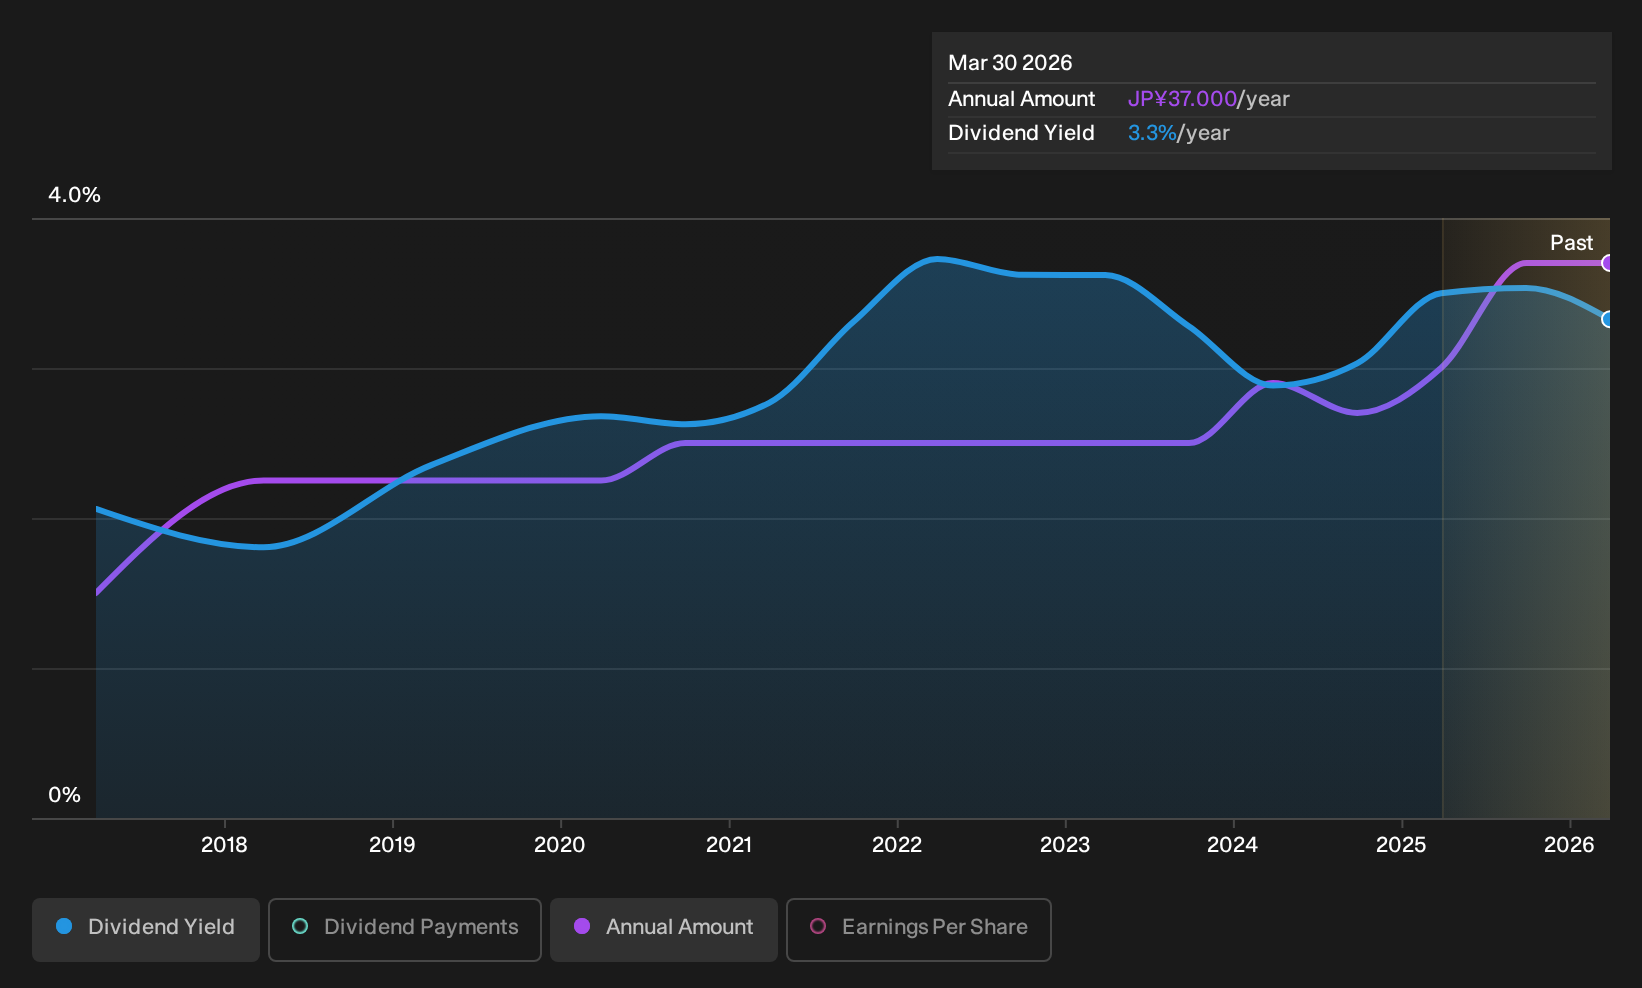
Task: Enable the Earnings Per Share series
Action: point(919,930)
